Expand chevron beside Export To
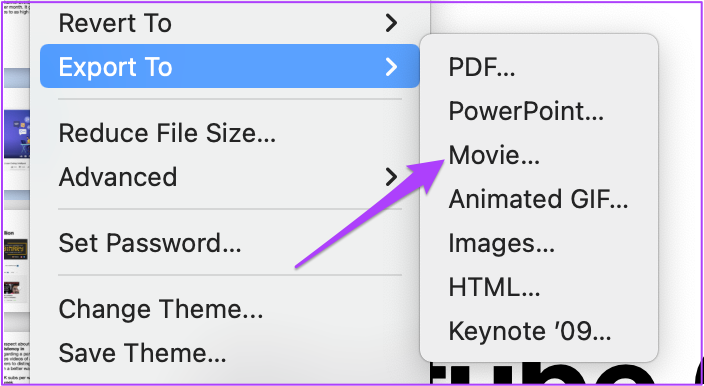The height and width of the screenshot is (386, 704). (x=392, y=67)
